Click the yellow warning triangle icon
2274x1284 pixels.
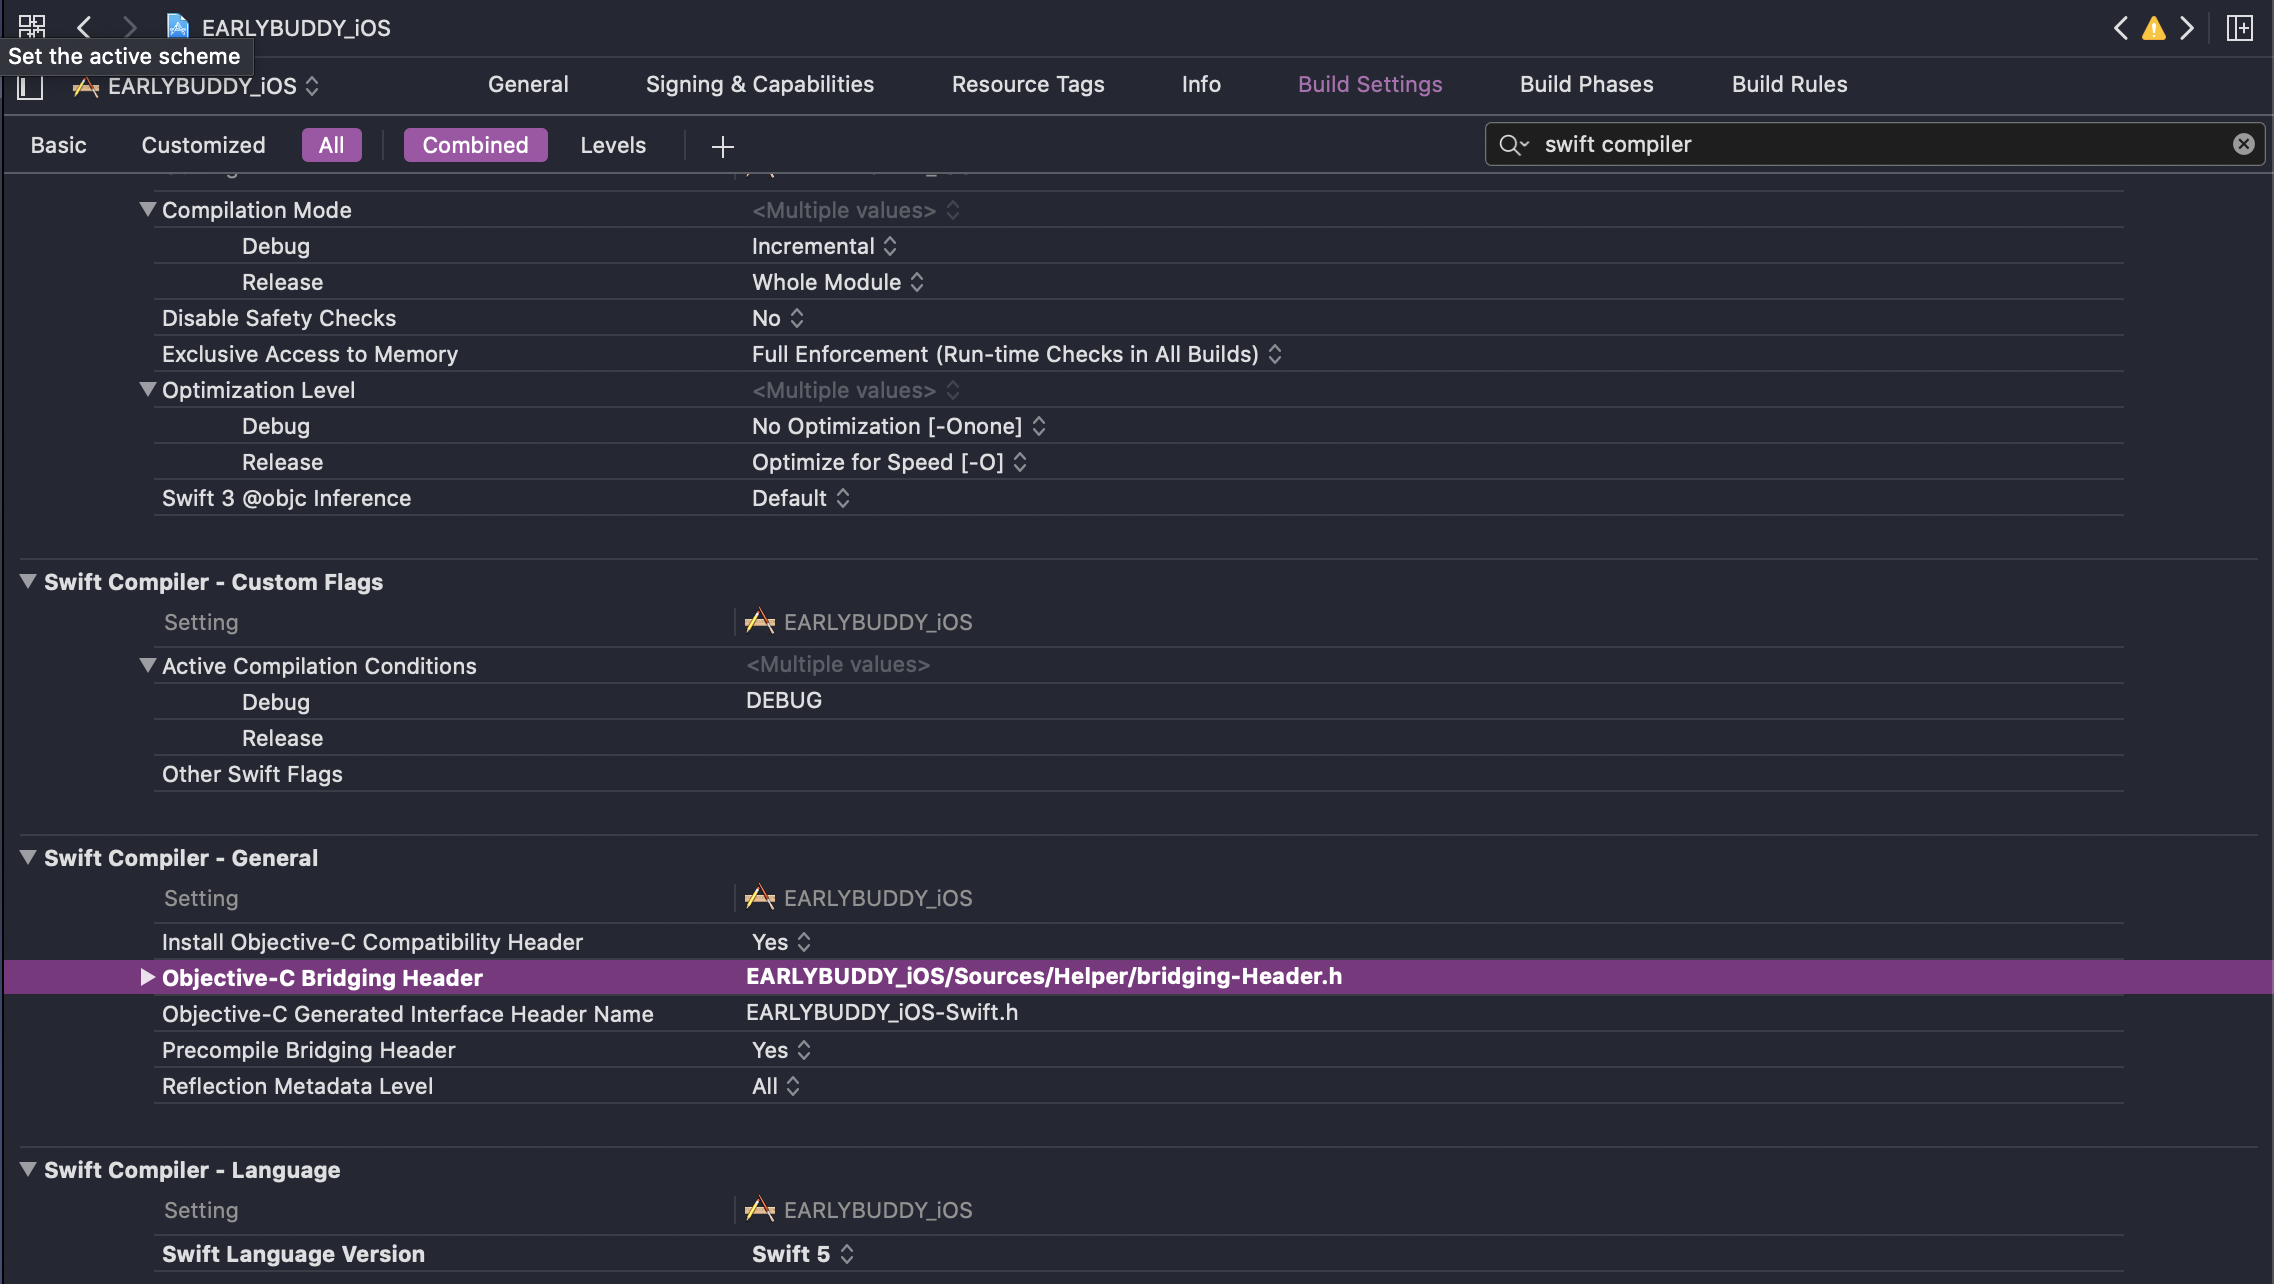(2153, 28)
